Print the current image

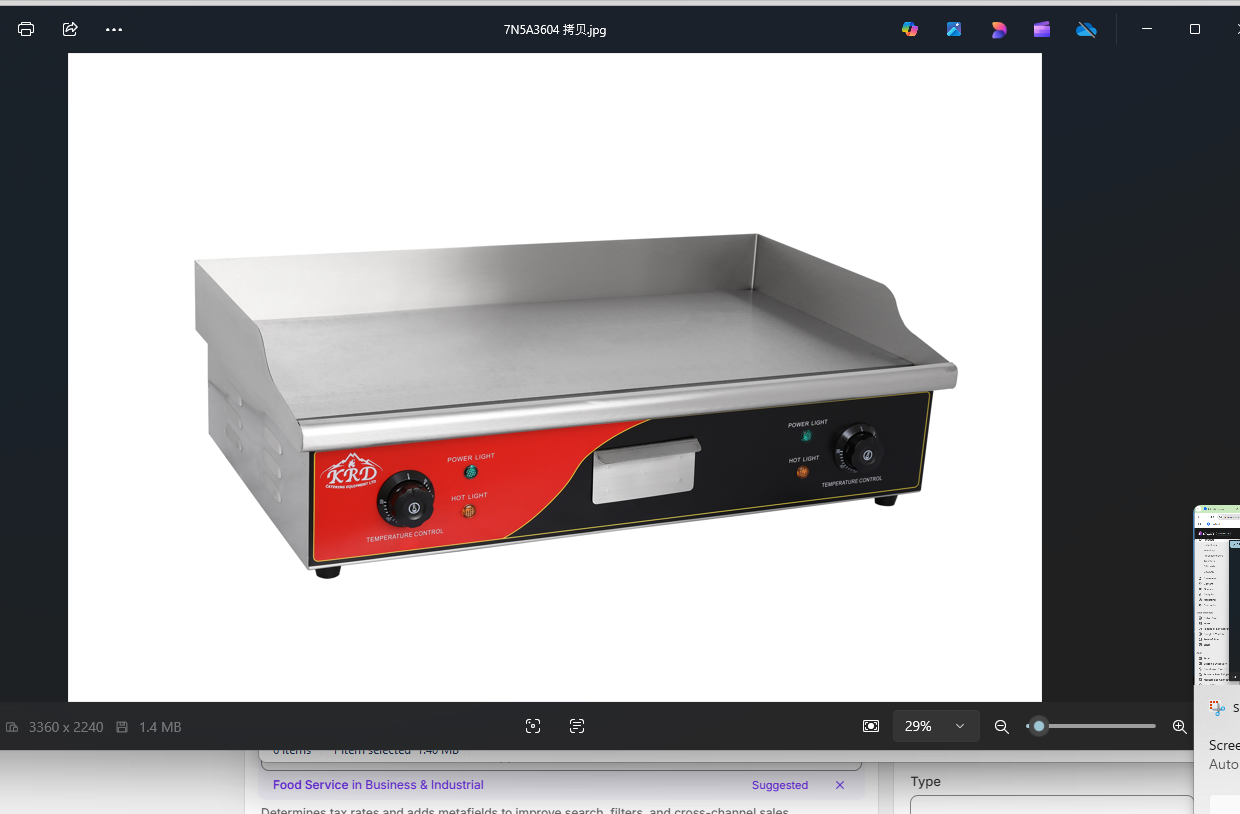[25, 29]
